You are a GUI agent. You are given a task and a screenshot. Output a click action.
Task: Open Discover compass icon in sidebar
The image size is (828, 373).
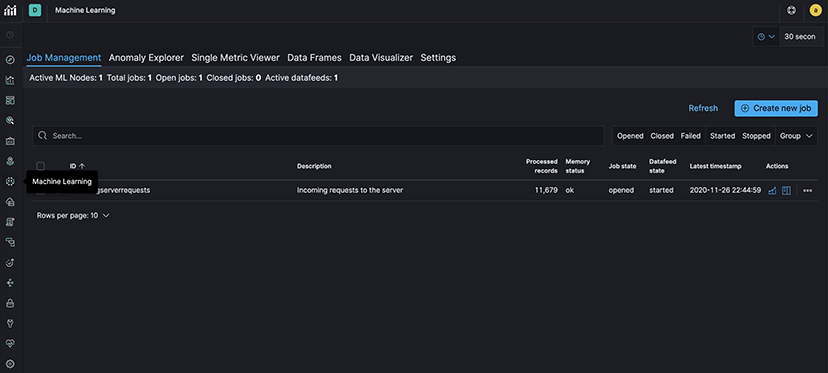[10, 60]
